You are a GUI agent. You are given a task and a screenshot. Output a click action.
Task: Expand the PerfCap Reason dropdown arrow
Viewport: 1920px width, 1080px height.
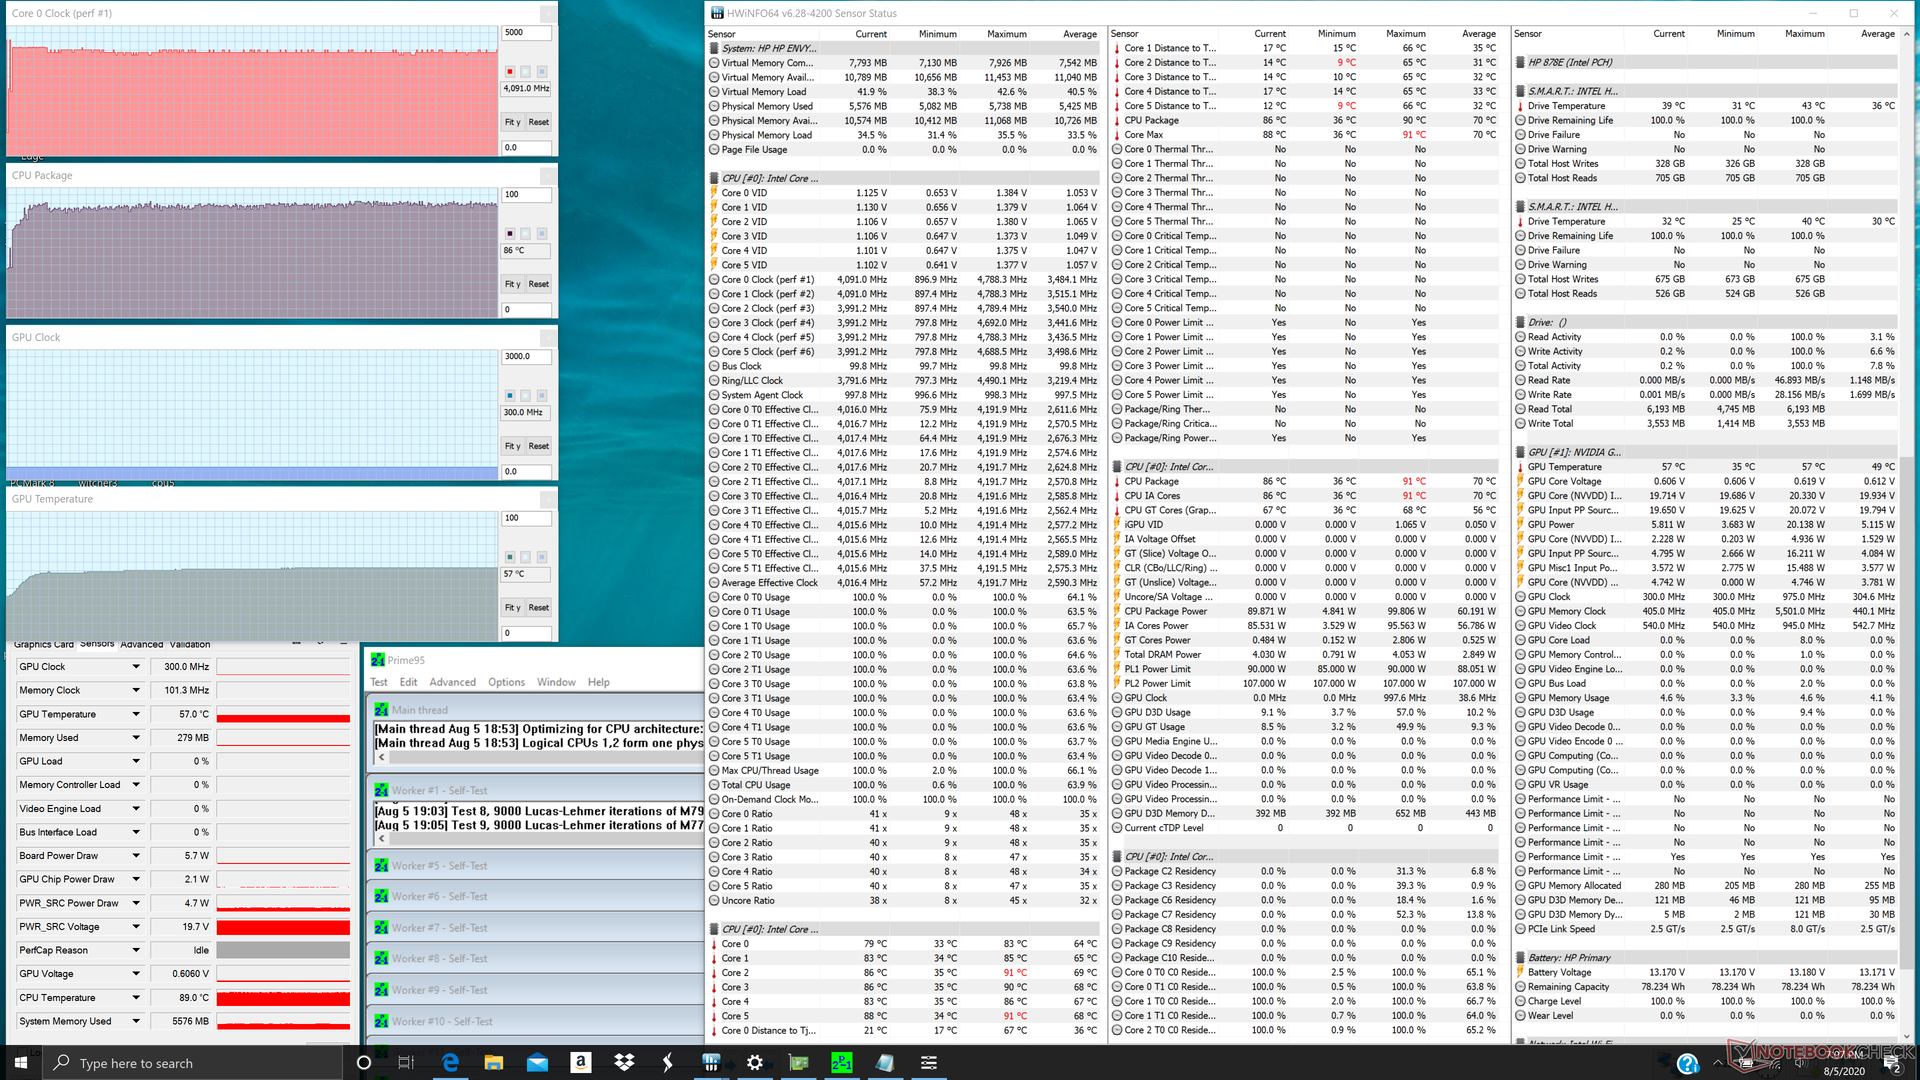136,950
